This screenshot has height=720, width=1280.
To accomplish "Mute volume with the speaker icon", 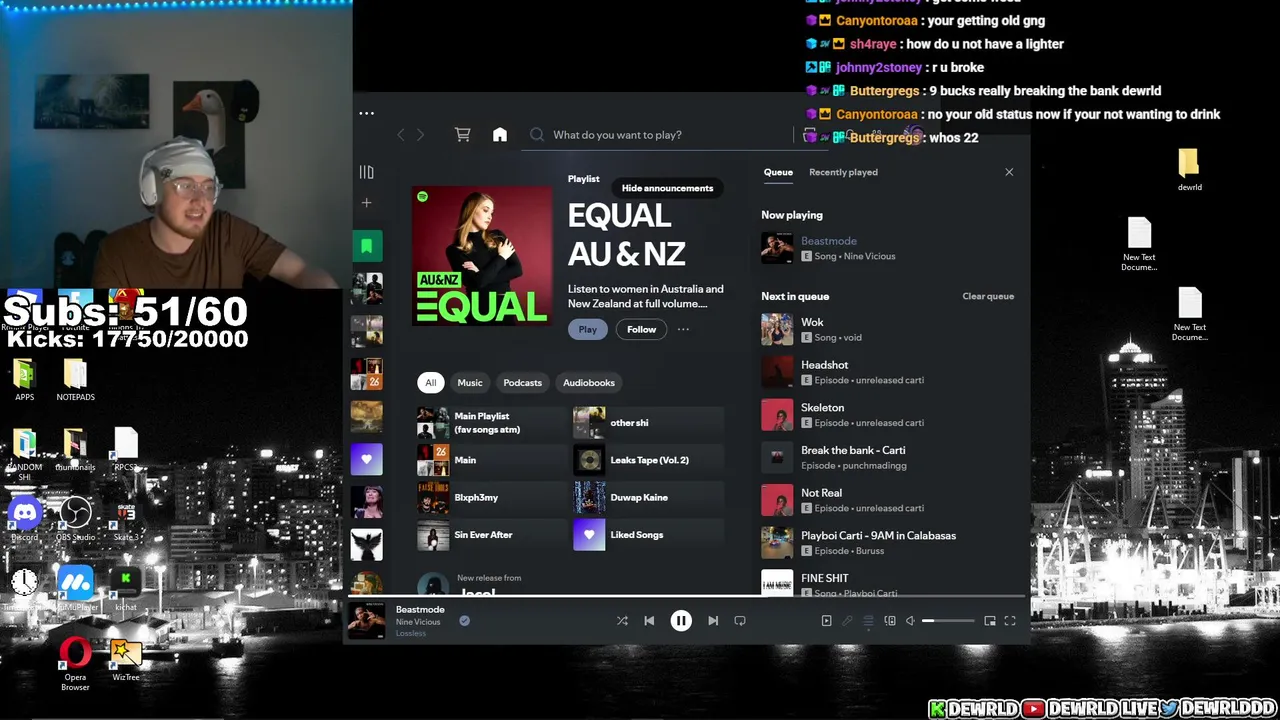I will pyautogui.click(x=910, y=621).
